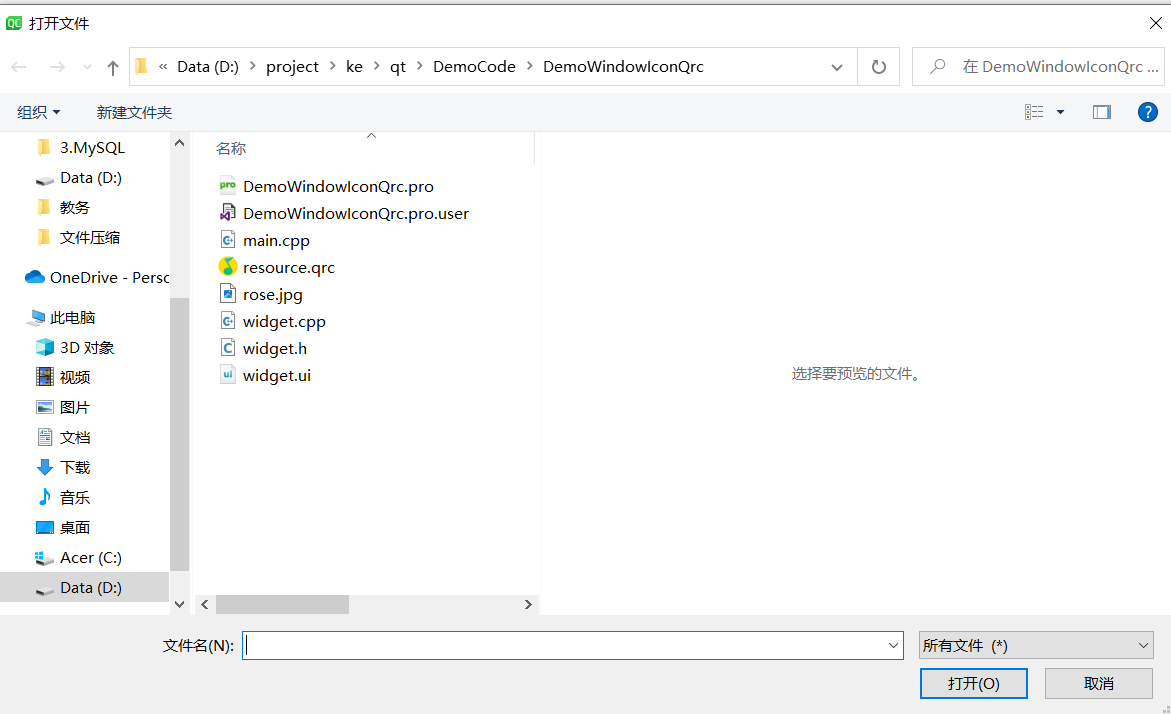
Task: Select DemoWindowIconQrc.pro file
Action: click(338, 187)
